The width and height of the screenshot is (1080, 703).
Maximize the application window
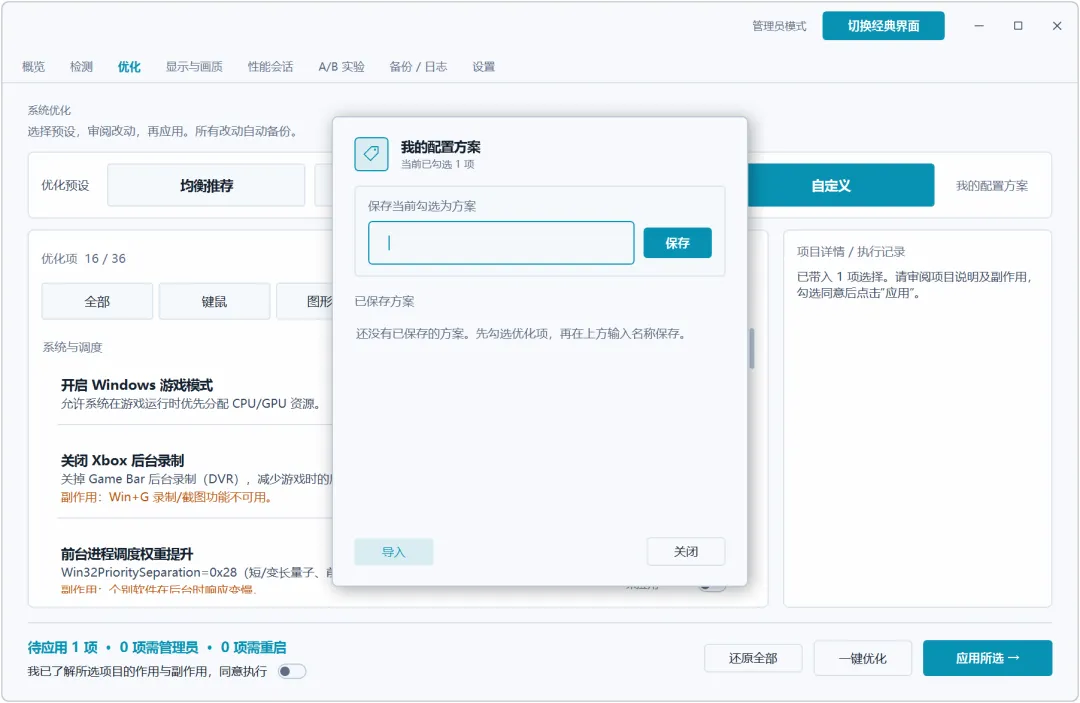click(x=1018, y=26)
